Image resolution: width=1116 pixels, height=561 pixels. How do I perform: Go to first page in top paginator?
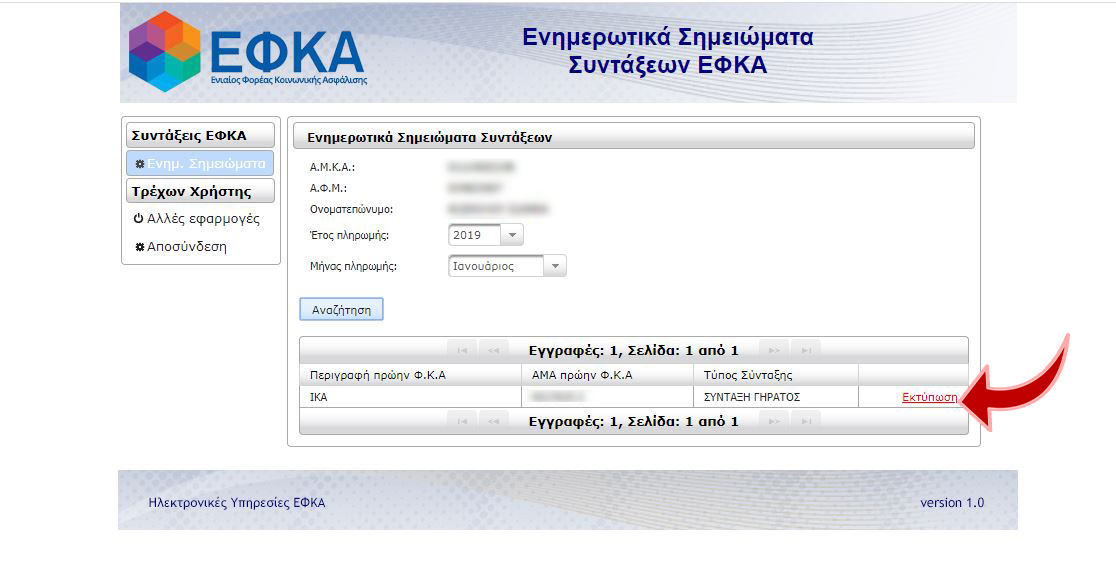click(462, 350)
